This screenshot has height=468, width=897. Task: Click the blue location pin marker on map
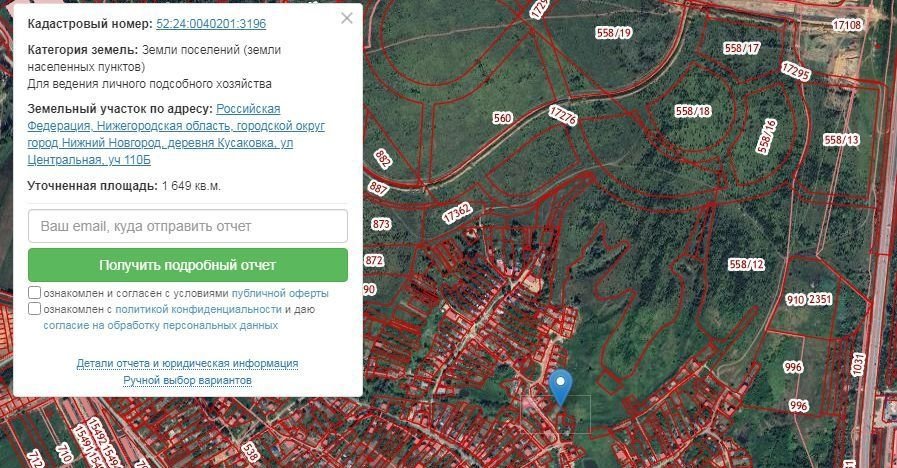561,385
